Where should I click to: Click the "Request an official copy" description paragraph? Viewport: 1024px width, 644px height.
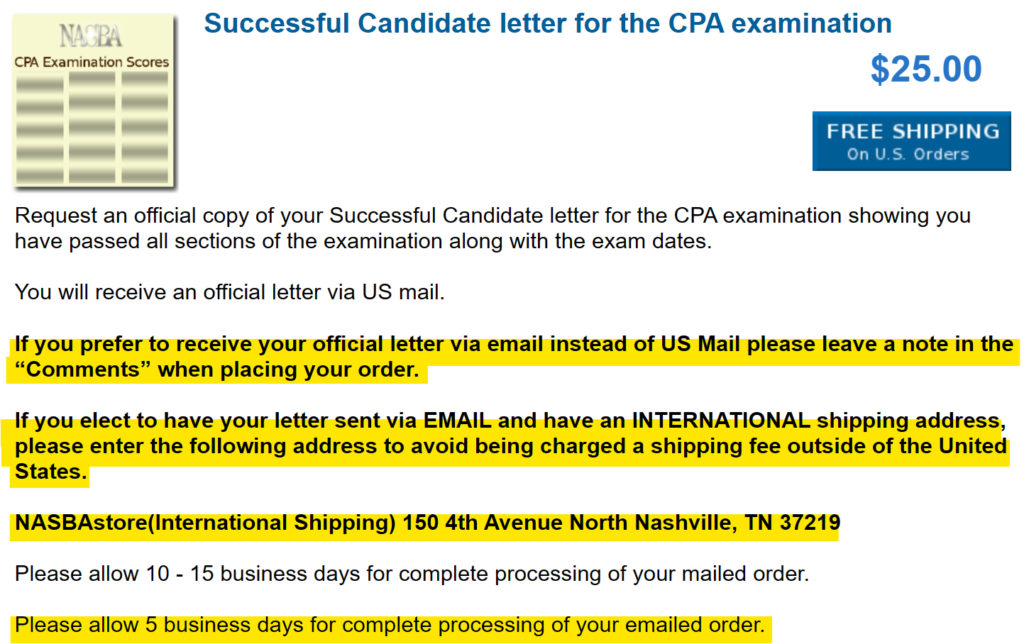pyautogui.click(x=492, y=229)
